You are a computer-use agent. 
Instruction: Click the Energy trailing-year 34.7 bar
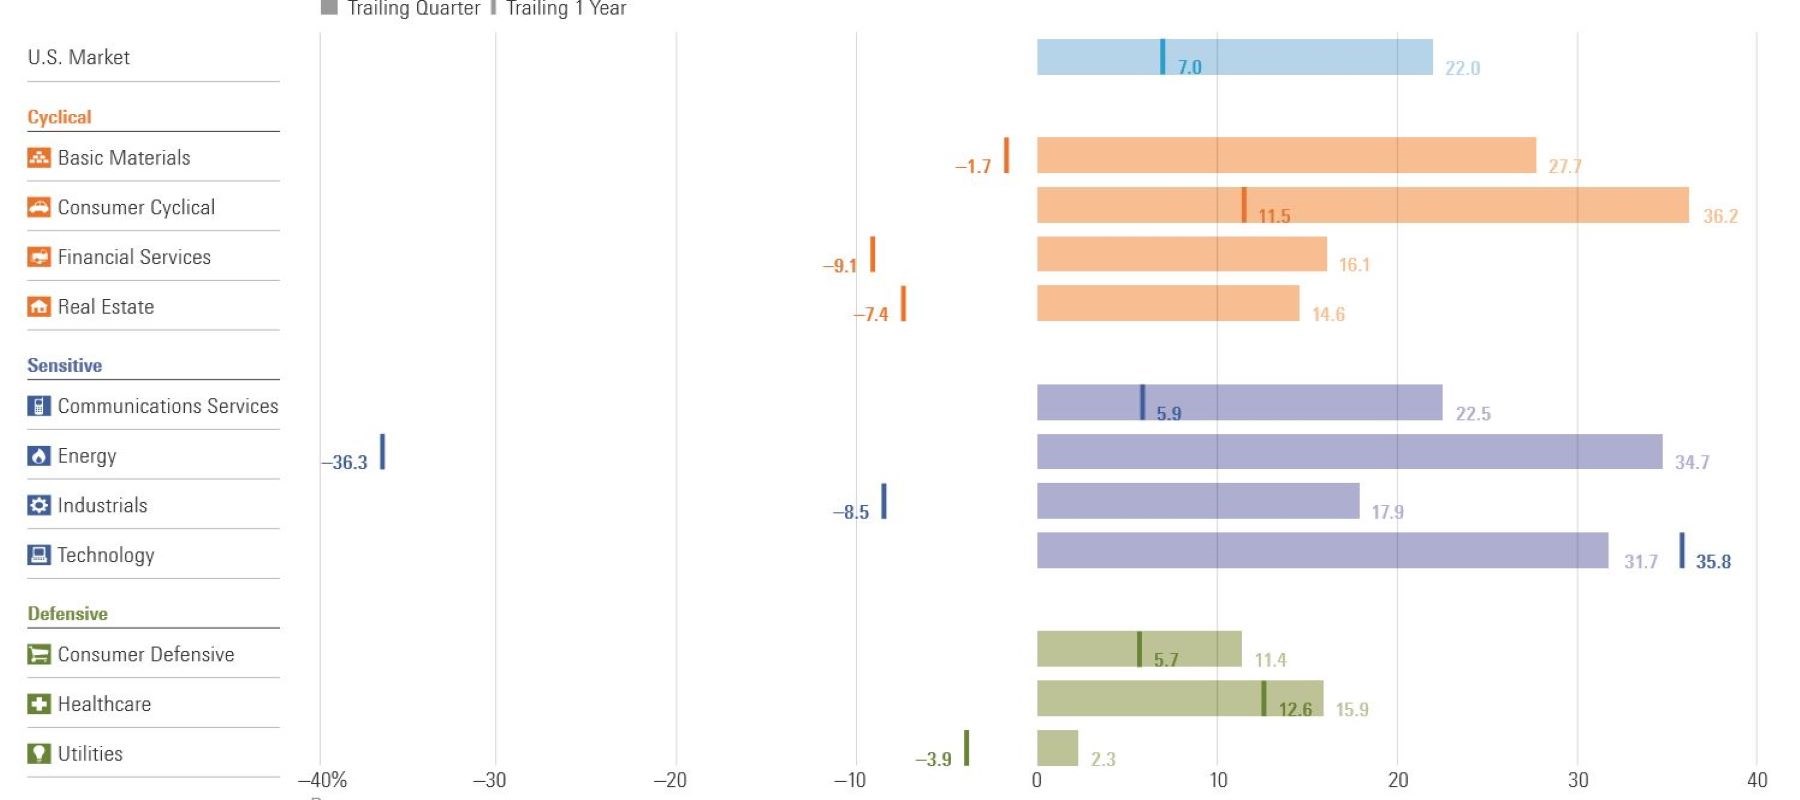[x=1349, y=452]
